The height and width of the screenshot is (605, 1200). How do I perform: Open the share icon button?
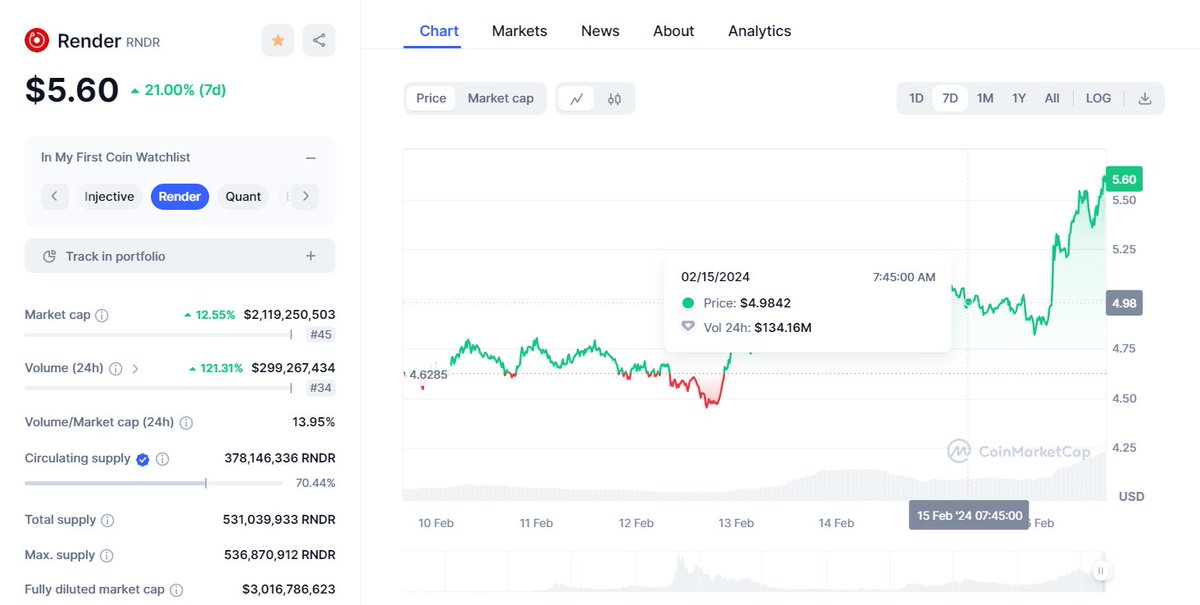coord(319,40)
